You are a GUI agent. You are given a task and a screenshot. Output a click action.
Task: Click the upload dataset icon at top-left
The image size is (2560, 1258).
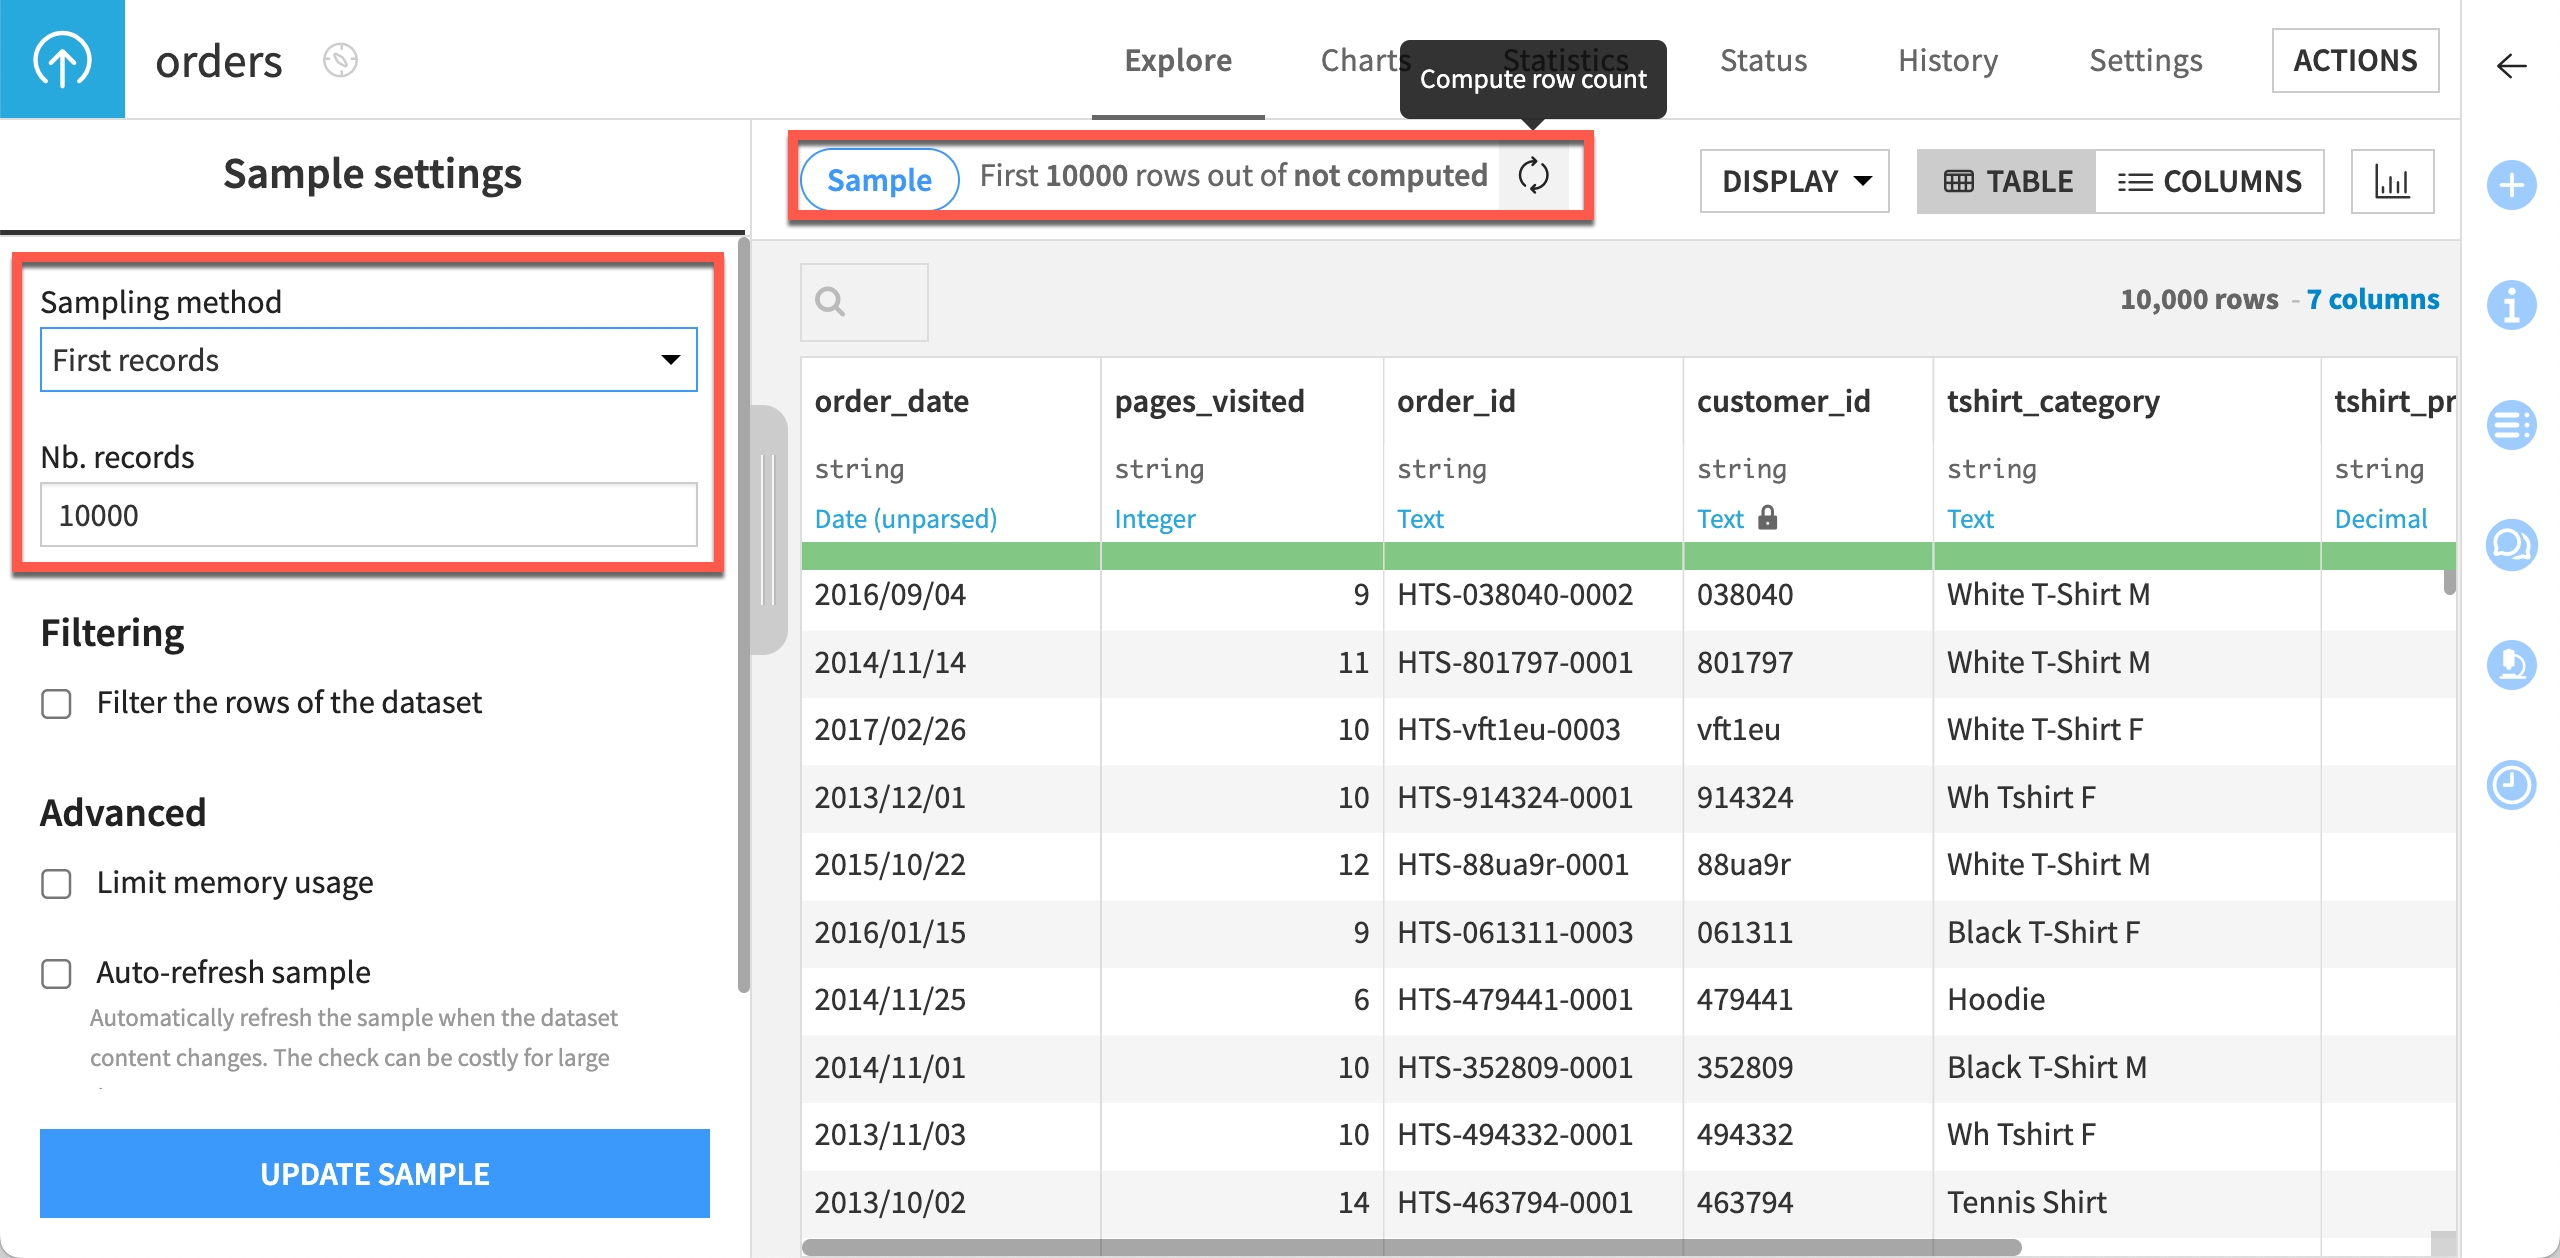(x=62, y=59)
